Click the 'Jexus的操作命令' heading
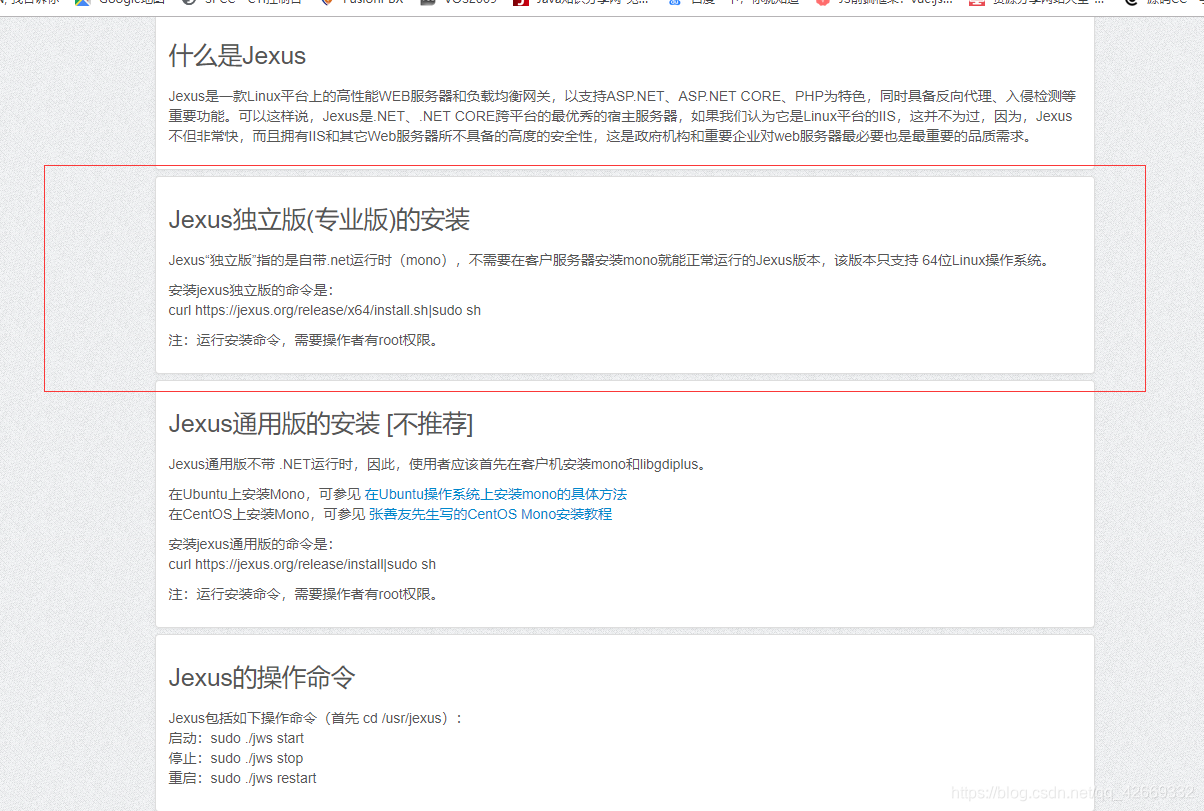Image resolution: width=1204 pixels, height=811 pixels. pos(262,678)
